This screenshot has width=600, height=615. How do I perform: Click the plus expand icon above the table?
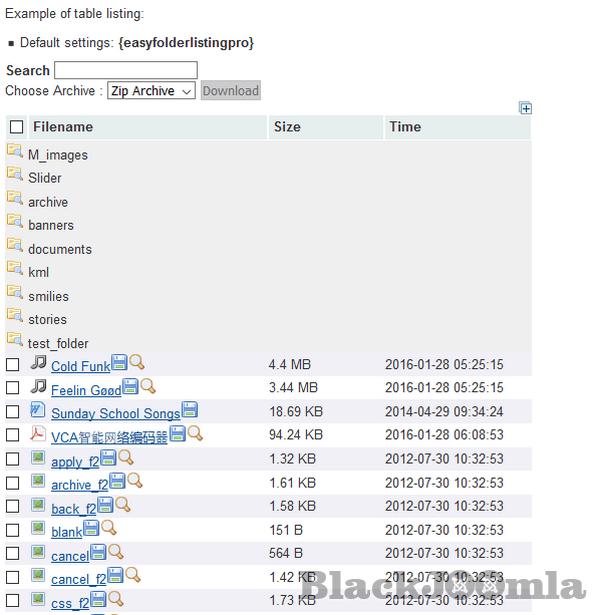526,108
